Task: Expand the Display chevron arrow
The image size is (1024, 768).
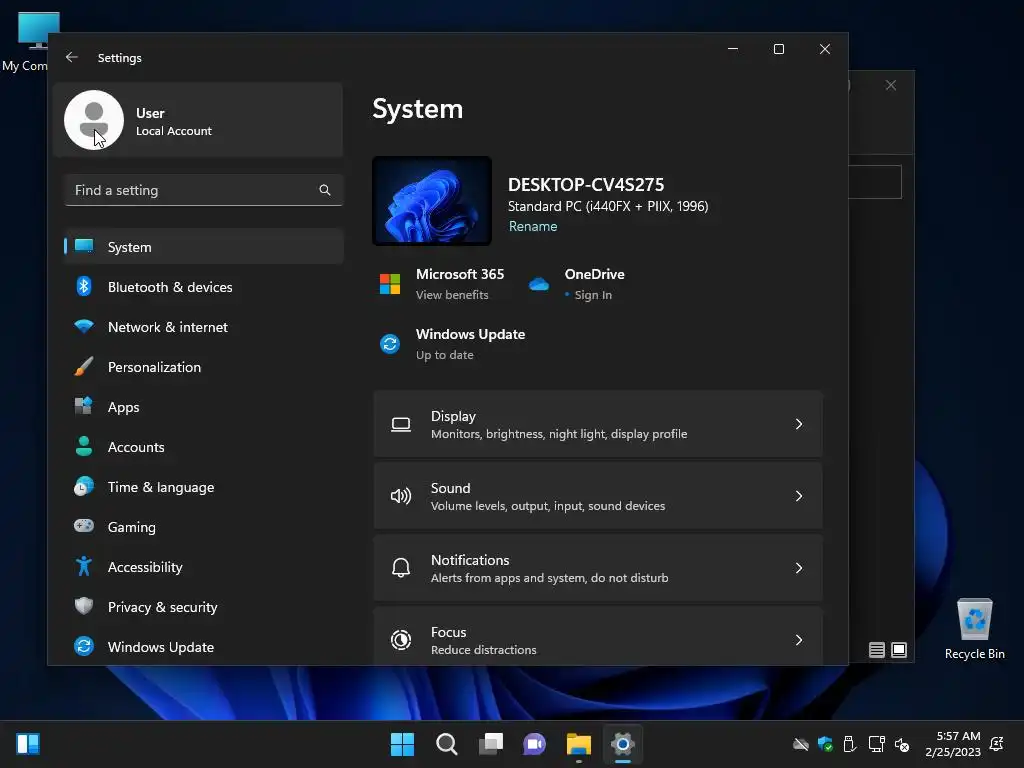Action: [x=799, y=424]
